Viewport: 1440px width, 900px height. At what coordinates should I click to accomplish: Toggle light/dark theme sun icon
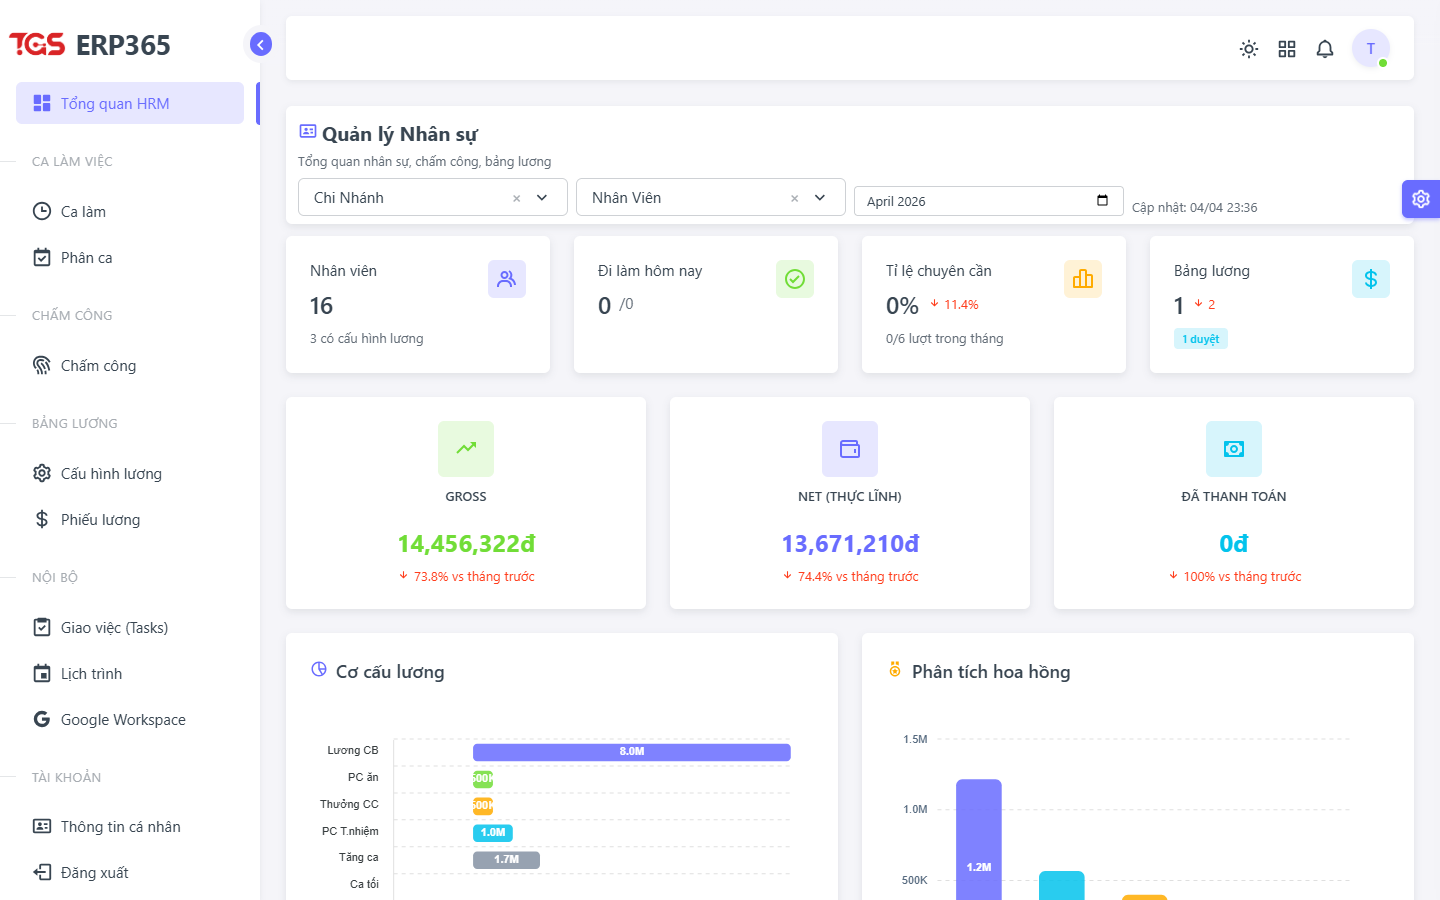click(x=1249, y=49)
